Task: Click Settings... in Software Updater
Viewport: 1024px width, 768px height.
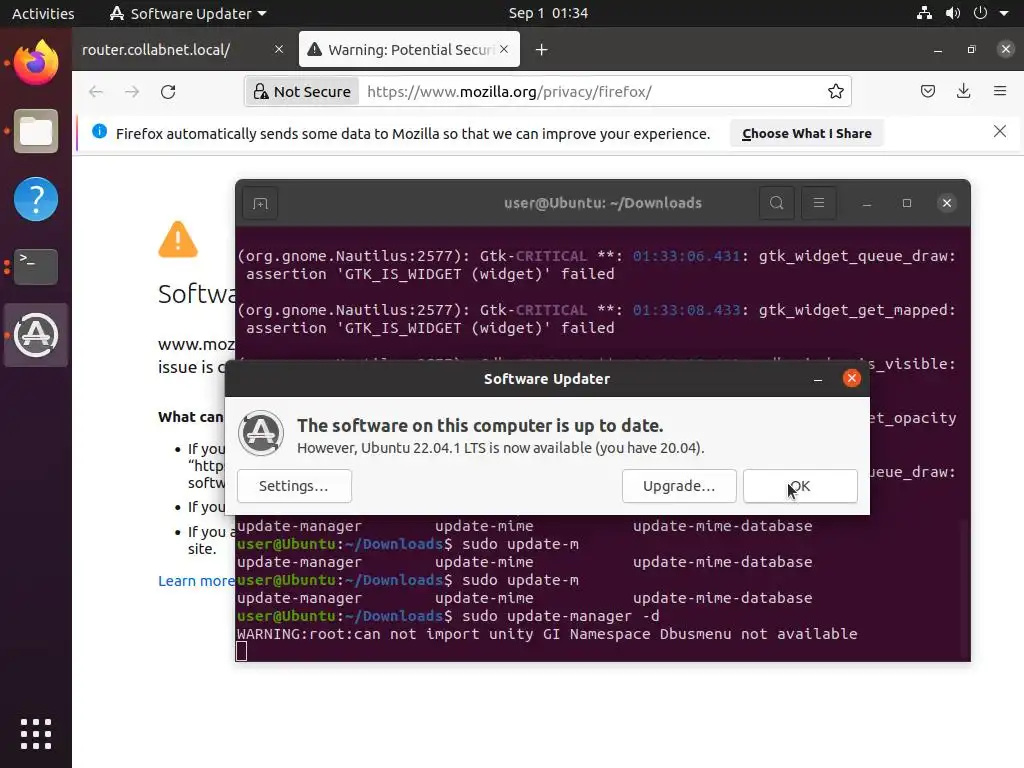Action: [x=294, y=486]
